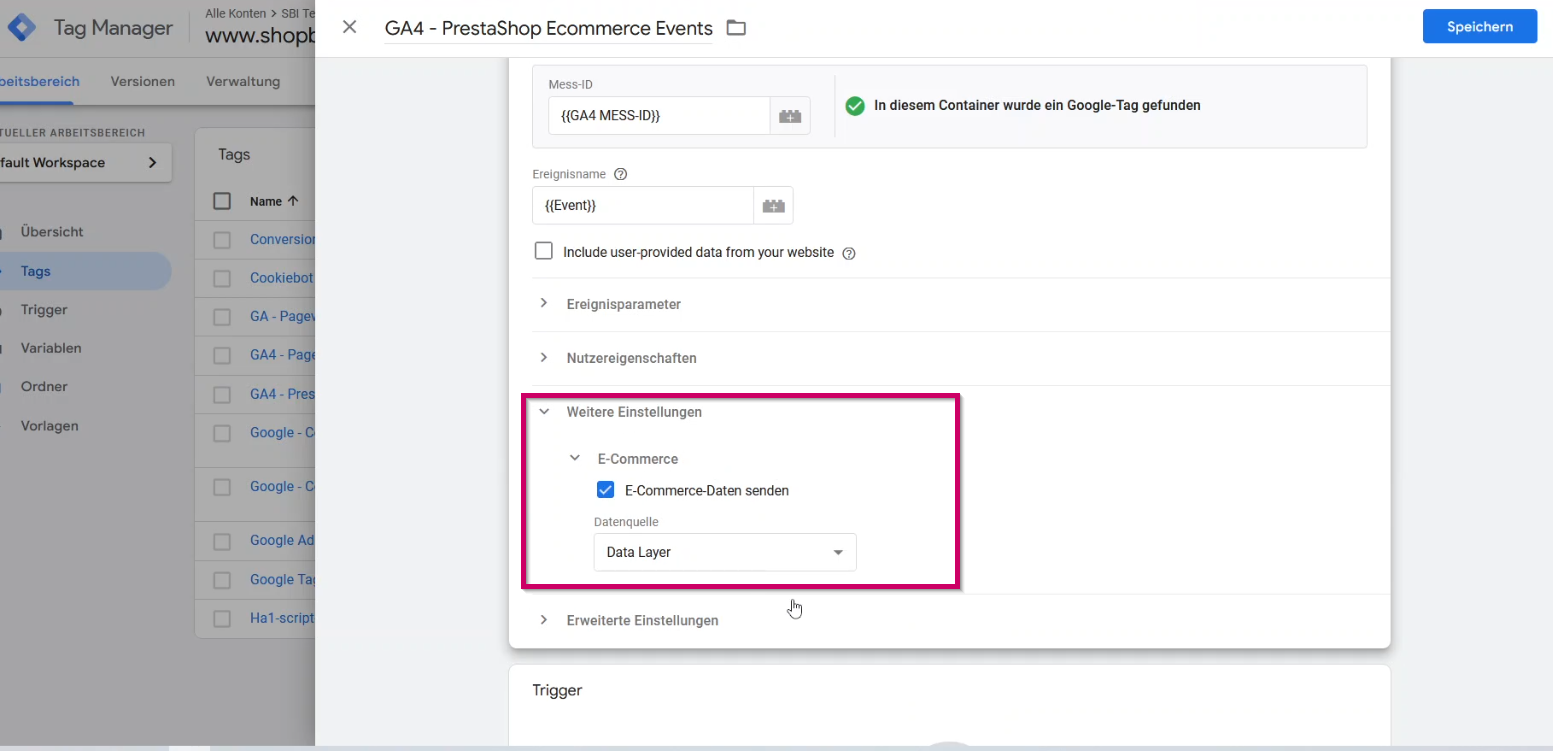Toggle Include user-provided data checkbox
Screen dimensions: 1553x751
click(543, 251)
